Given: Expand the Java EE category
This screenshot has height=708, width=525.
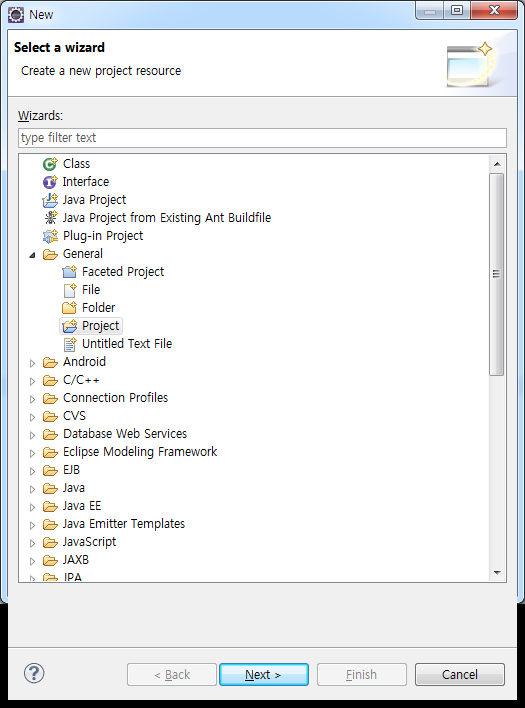Looking at the screenshot, I should (32, 507).
